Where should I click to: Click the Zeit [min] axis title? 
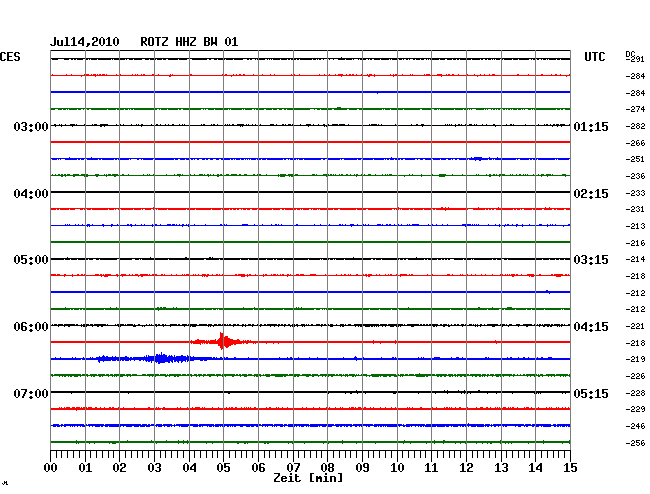pos(308,478)
